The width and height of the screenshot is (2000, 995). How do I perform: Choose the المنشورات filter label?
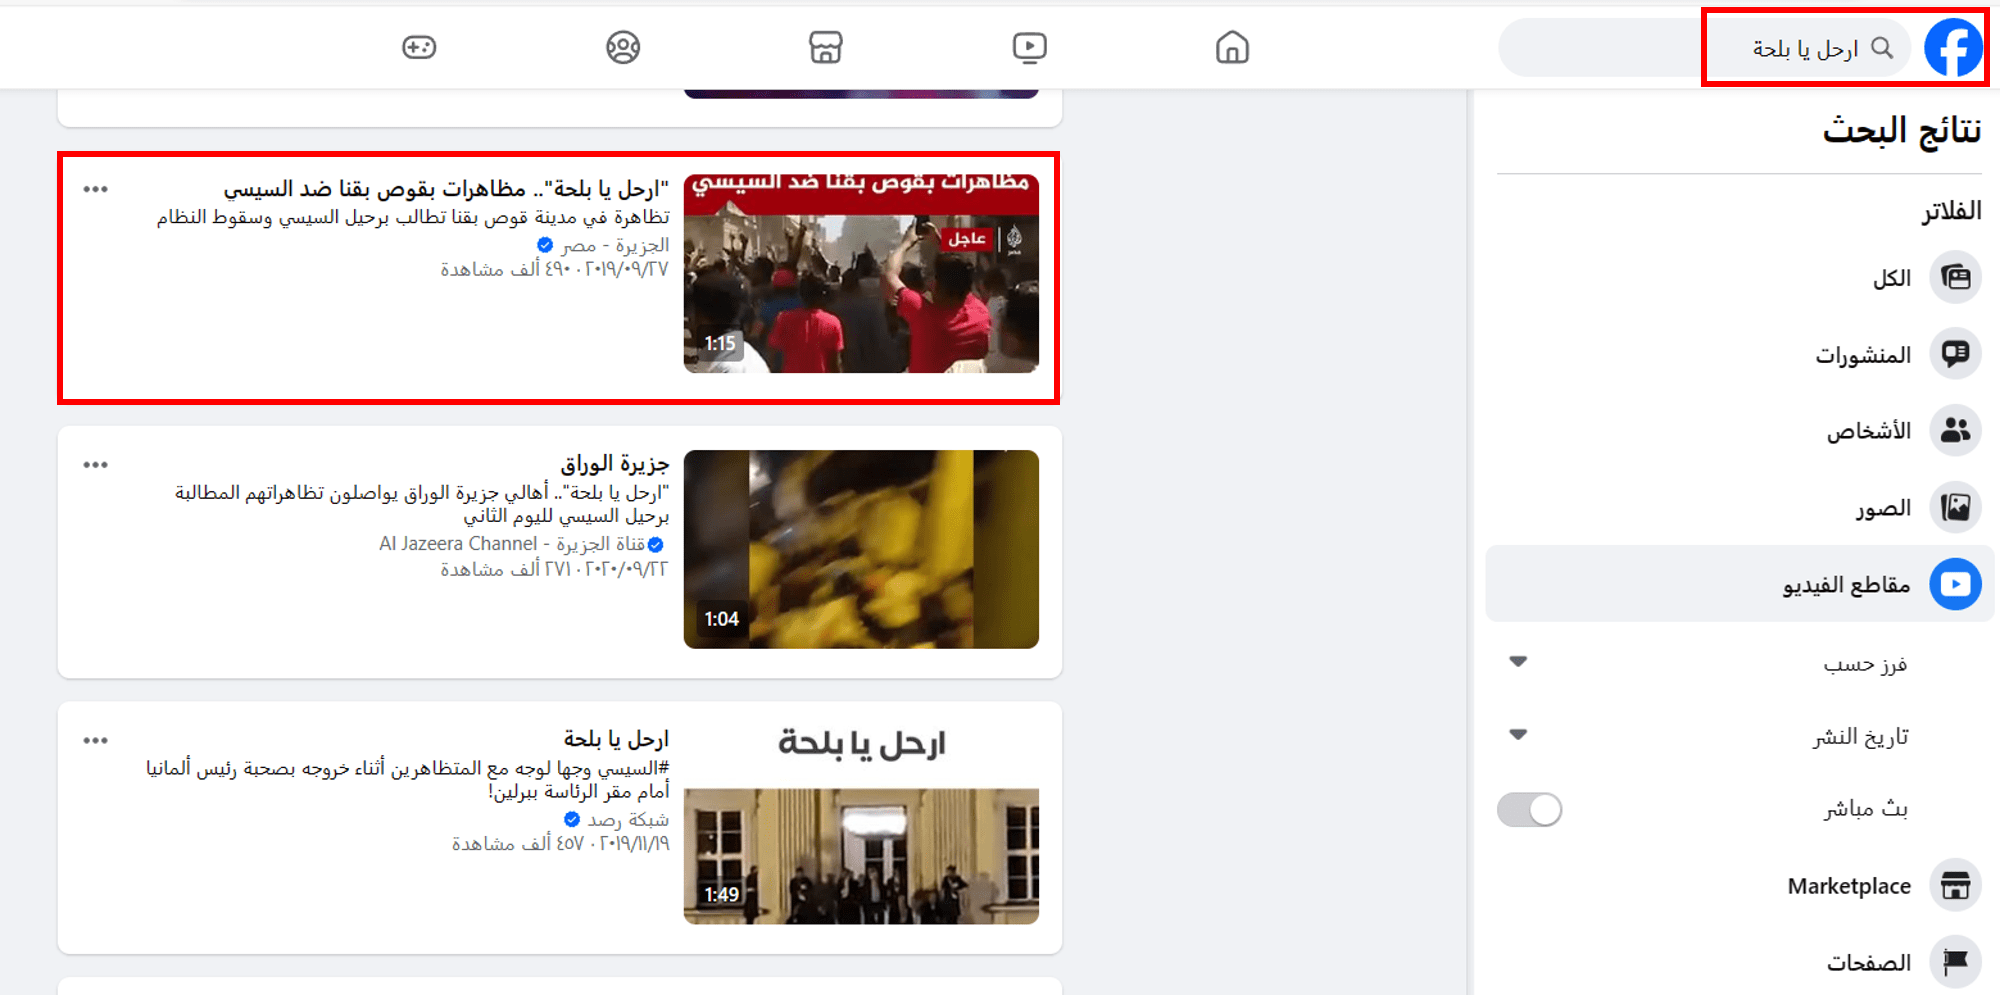(1863, 355)
